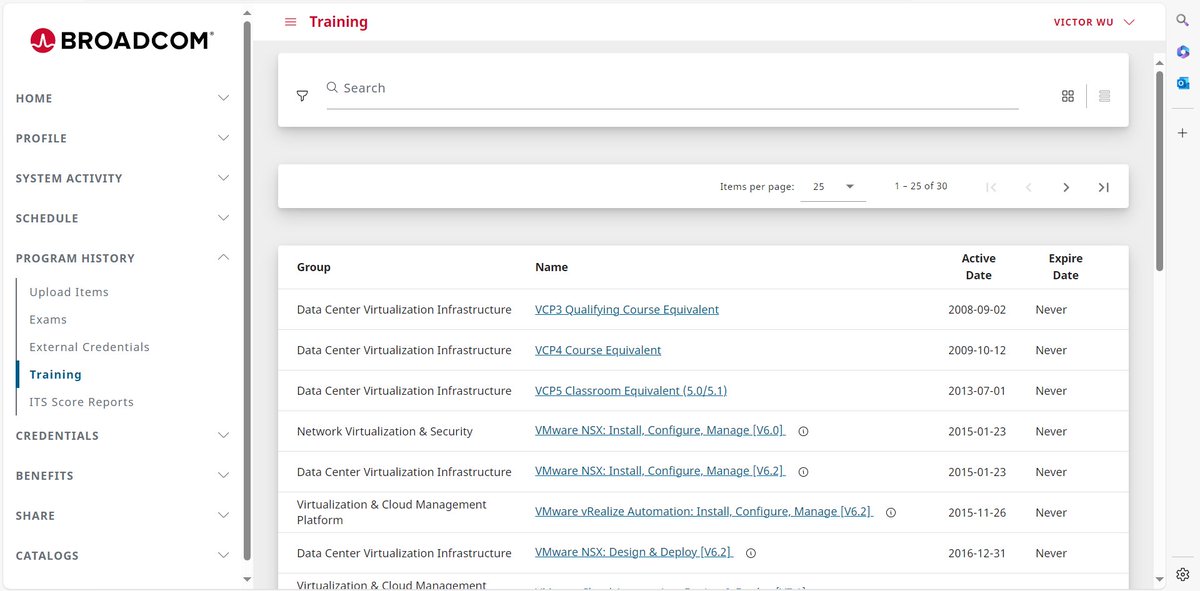Screen dimensions: 1200x591
Task: Click the search magnifier icon
Action: [x=332, y=87]
